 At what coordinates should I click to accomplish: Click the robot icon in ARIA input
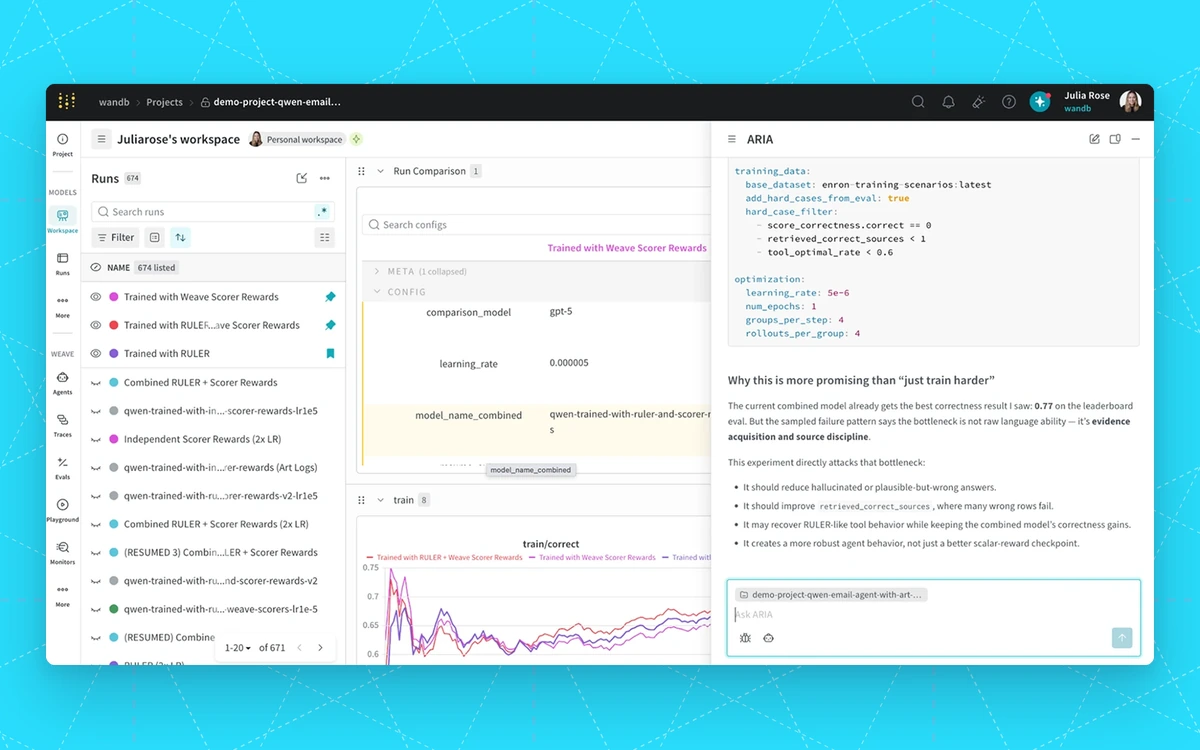[768, 638]
